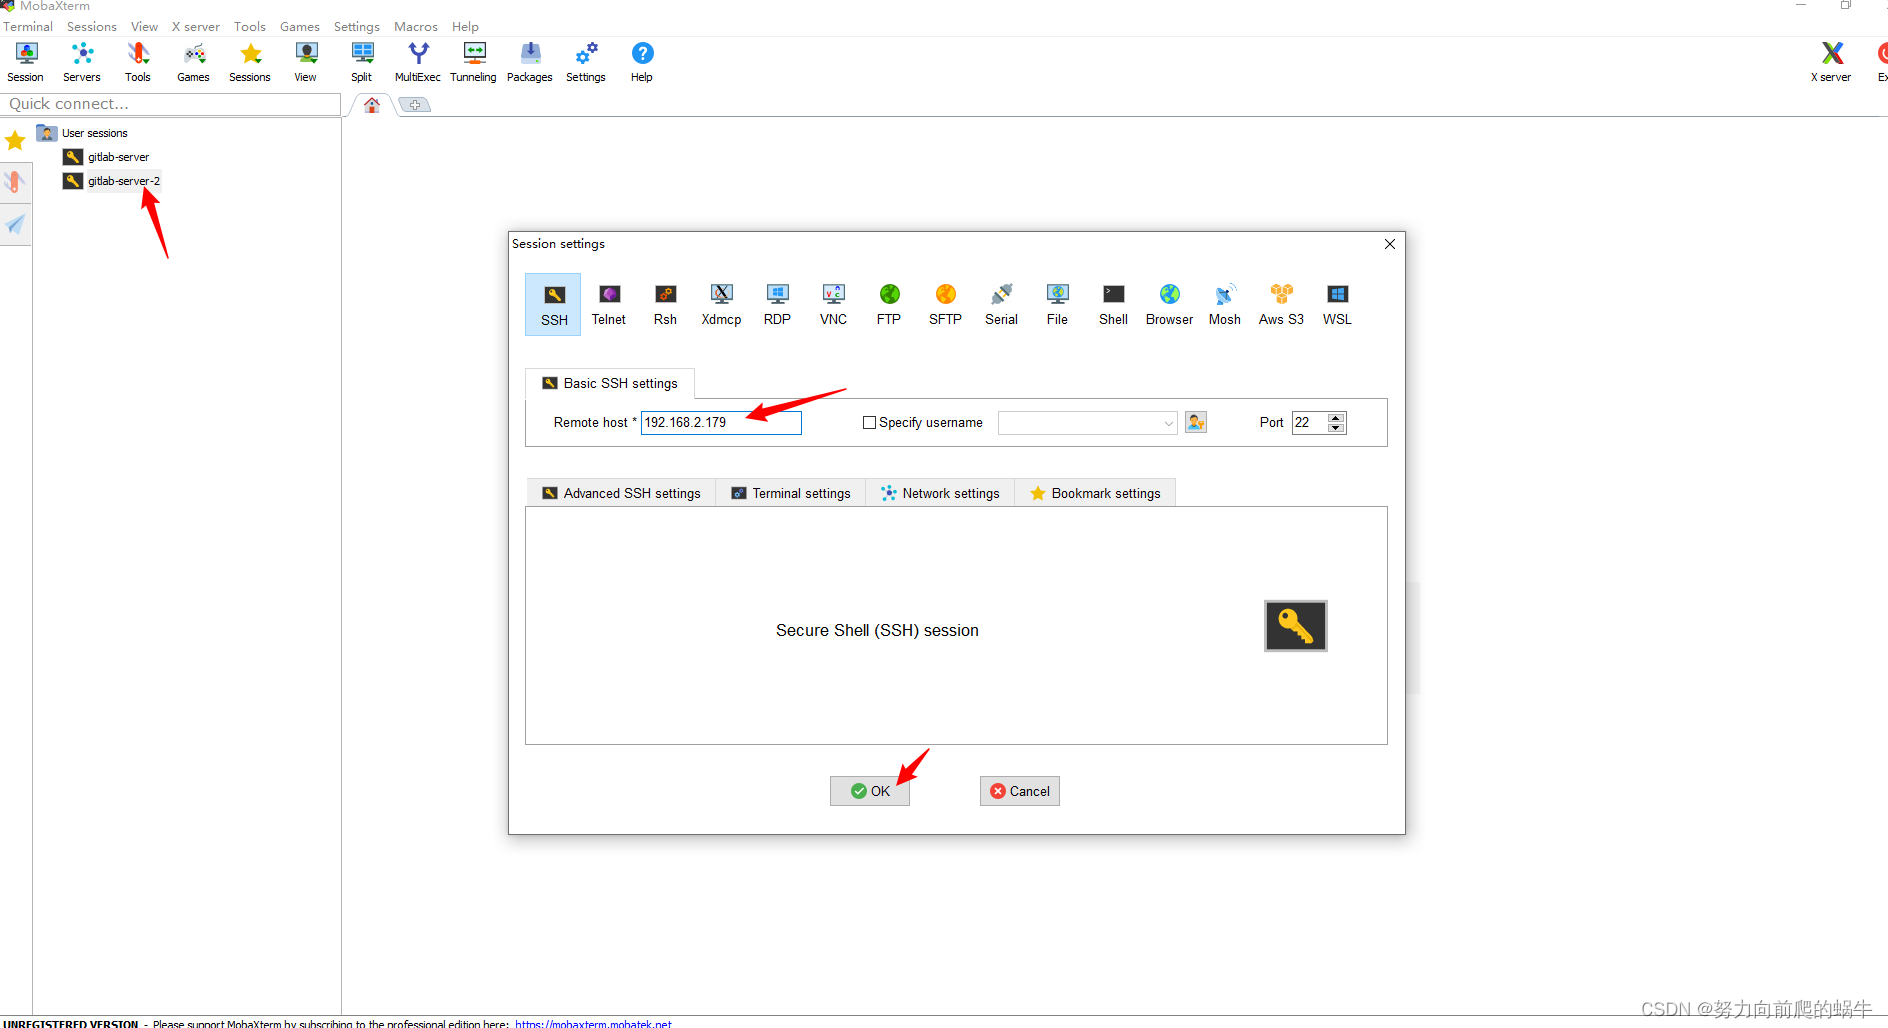Select the Aws S3 session type
Viewport: 1888px width, 1028px height.
1281,305
